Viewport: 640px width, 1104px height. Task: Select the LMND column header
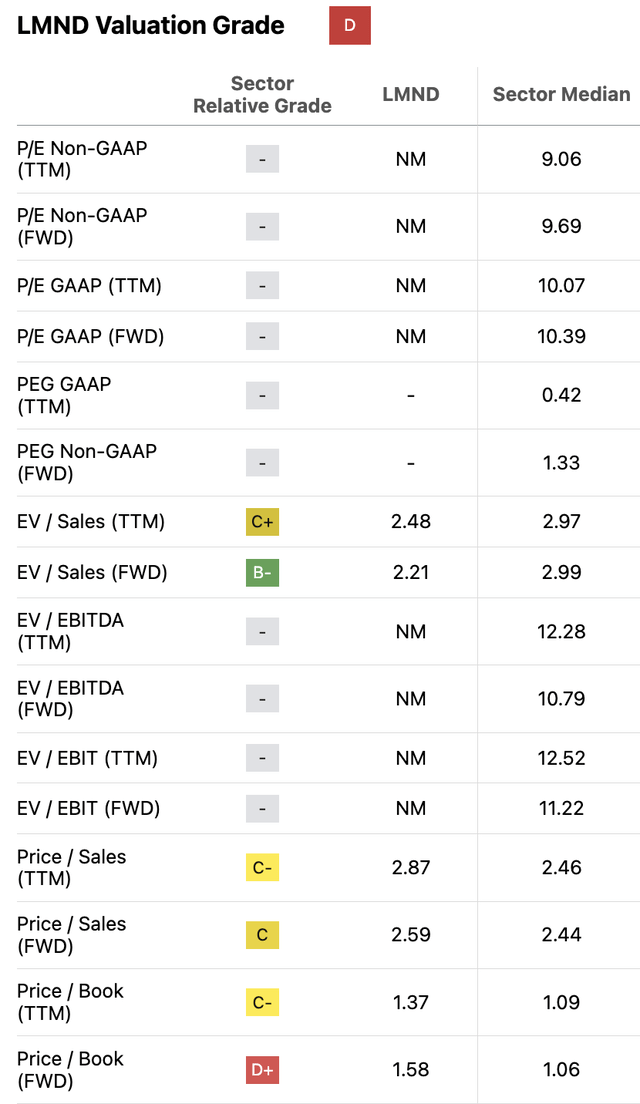pos(411,95)
